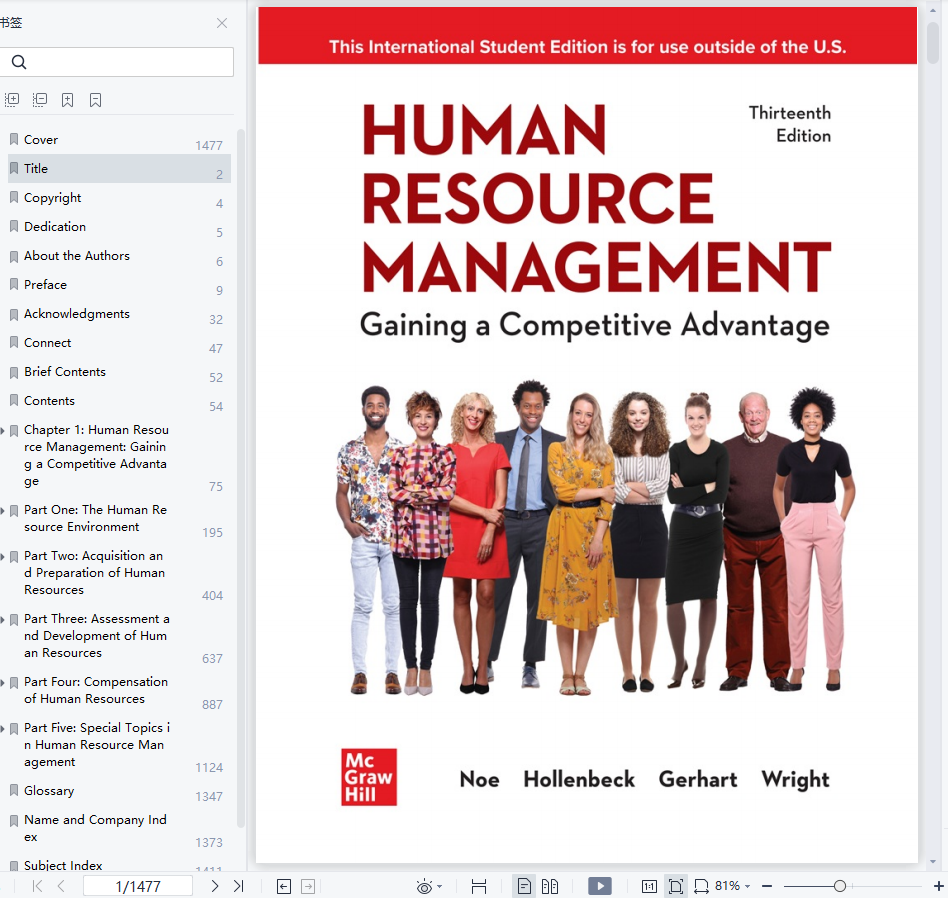
Task: Open the Brief Contents bookmark
Action: coord(118,372)
